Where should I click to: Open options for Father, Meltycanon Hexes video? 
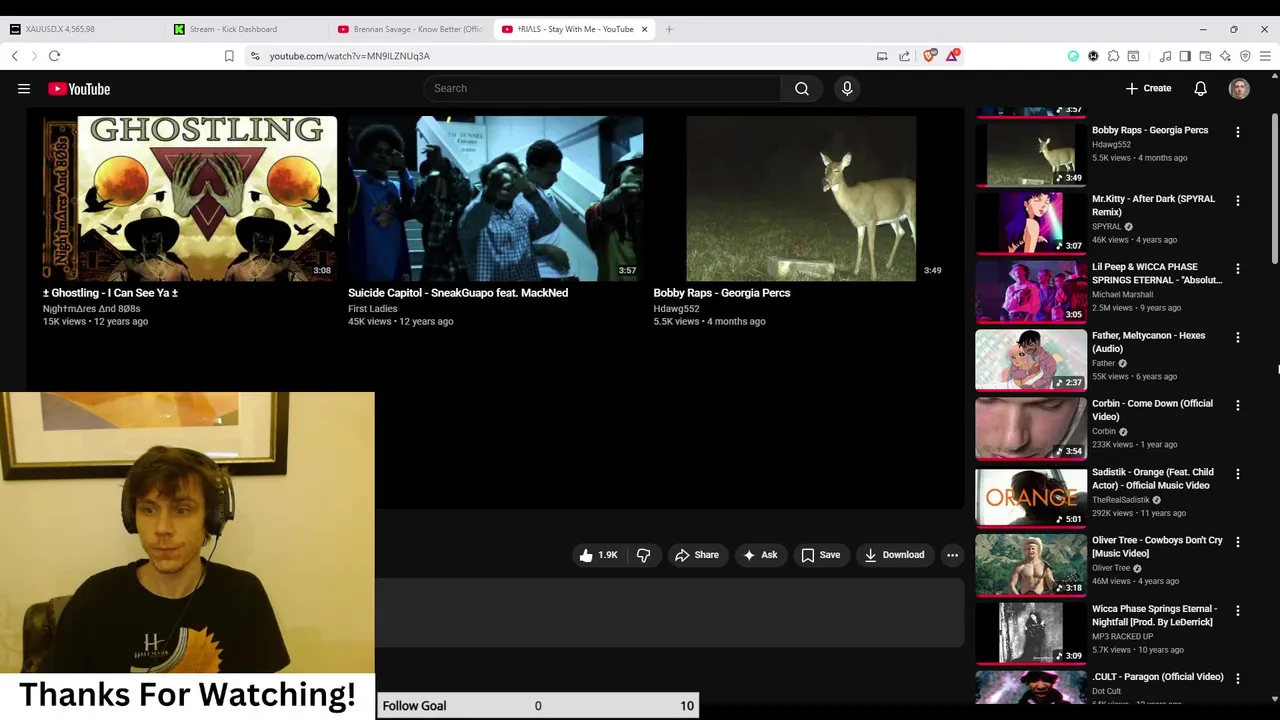[1237, 338]
